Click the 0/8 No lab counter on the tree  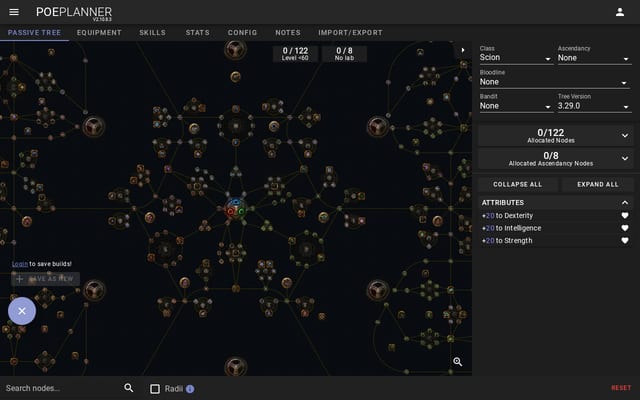pos(344,53)
